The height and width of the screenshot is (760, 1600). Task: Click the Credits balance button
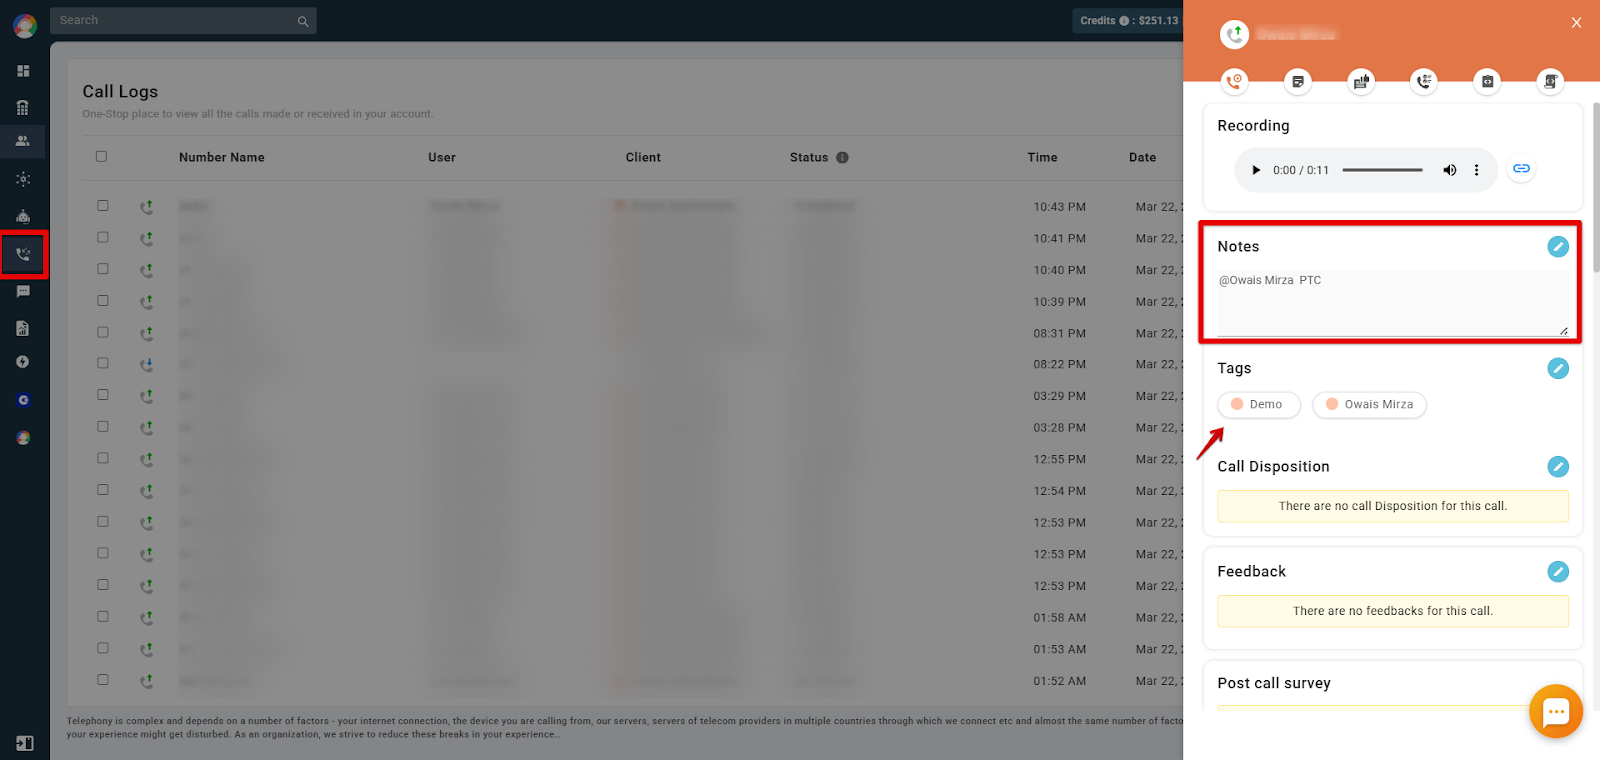pos(1128,21)
